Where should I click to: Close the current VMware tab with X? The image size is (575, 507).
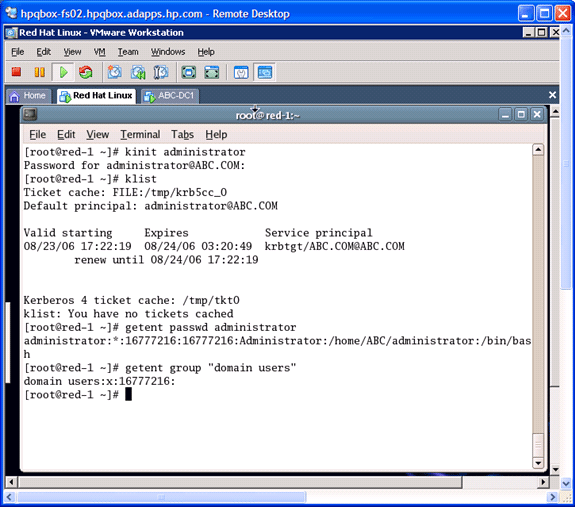pyautogui.click(x=552, y=95)
